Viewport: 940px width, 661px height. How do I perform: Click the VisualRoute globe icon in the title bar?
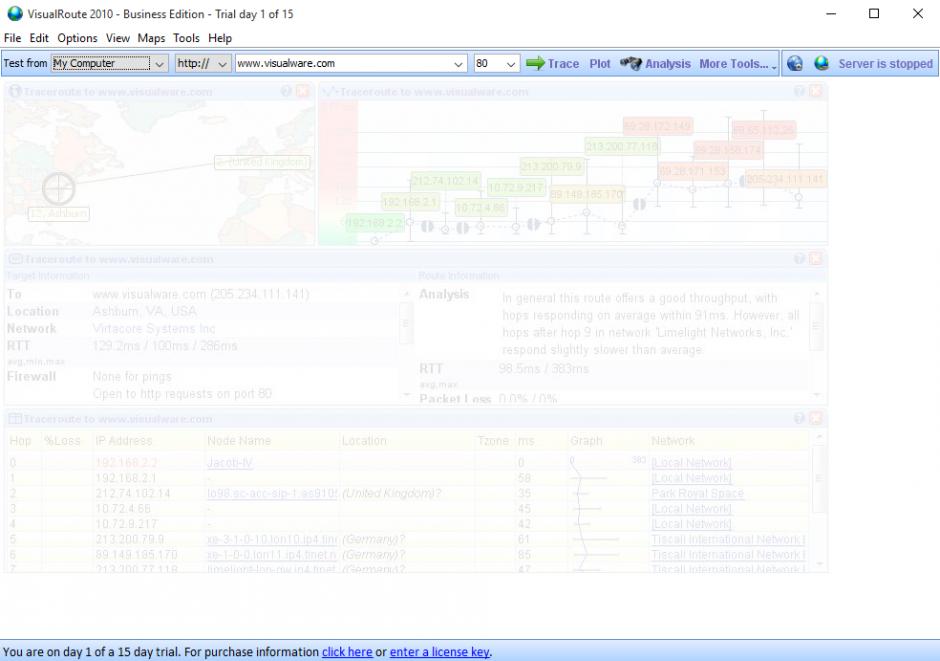pos(14,13)
